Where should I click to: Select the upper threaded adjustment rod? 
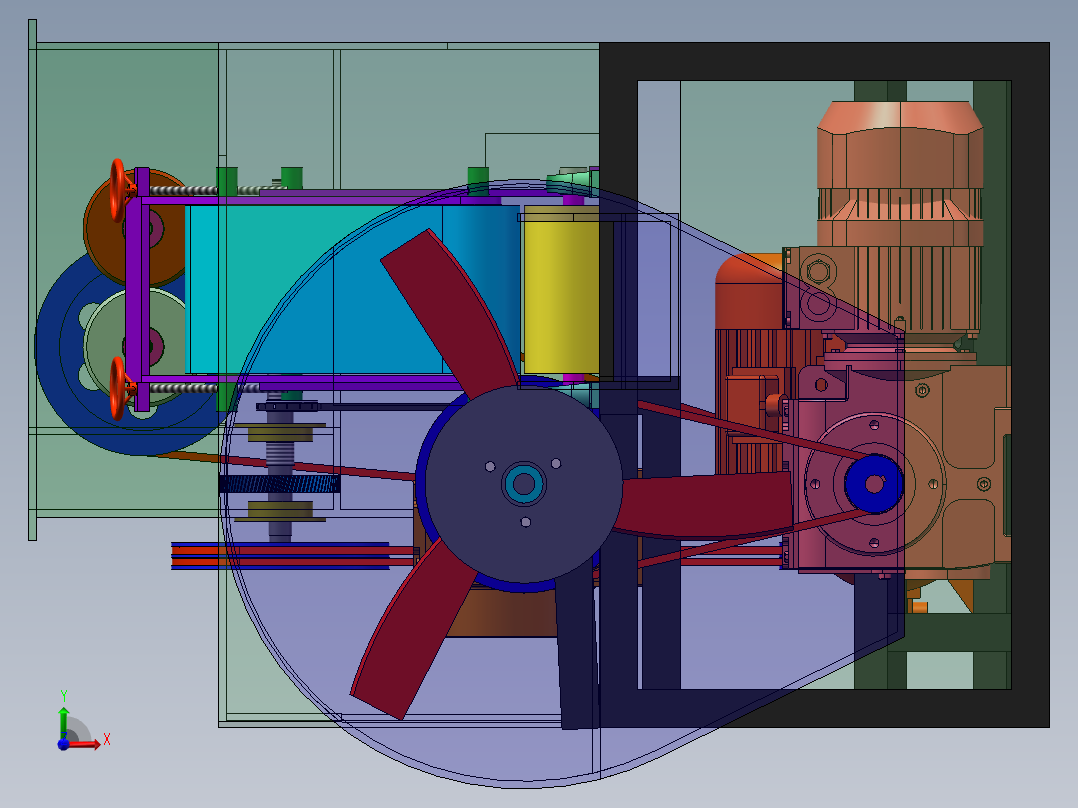pyautogui.click(x=184, y=190)
